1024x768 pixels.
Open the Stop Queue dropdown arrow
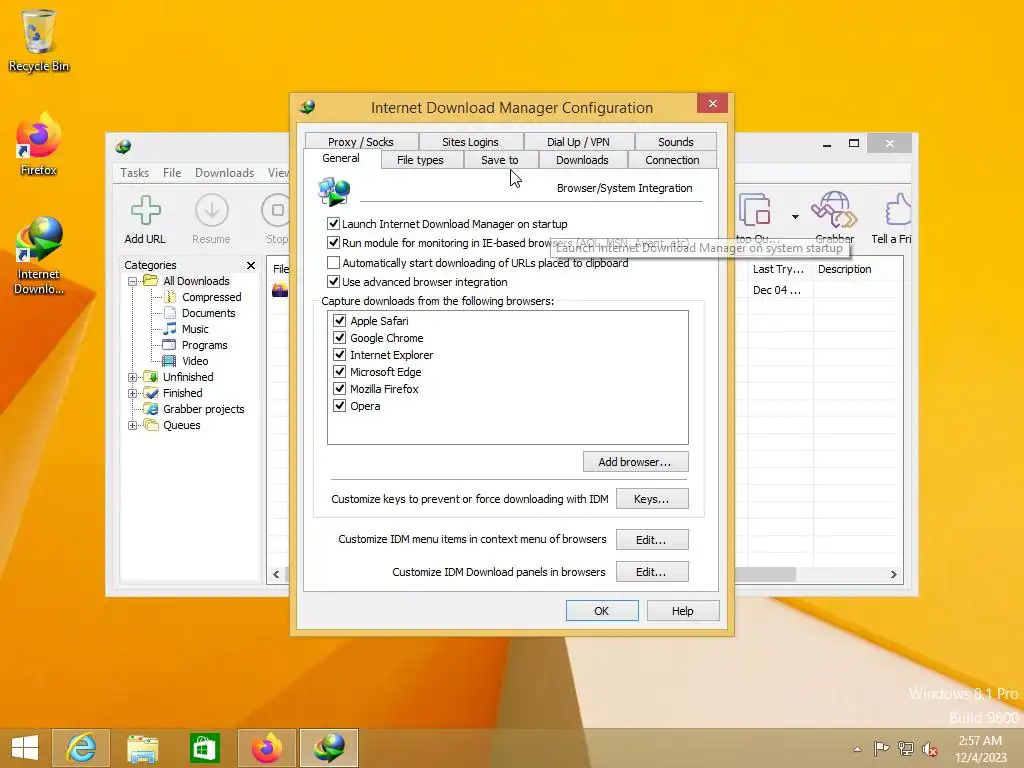pyautogui.click(x=795, y=217)
